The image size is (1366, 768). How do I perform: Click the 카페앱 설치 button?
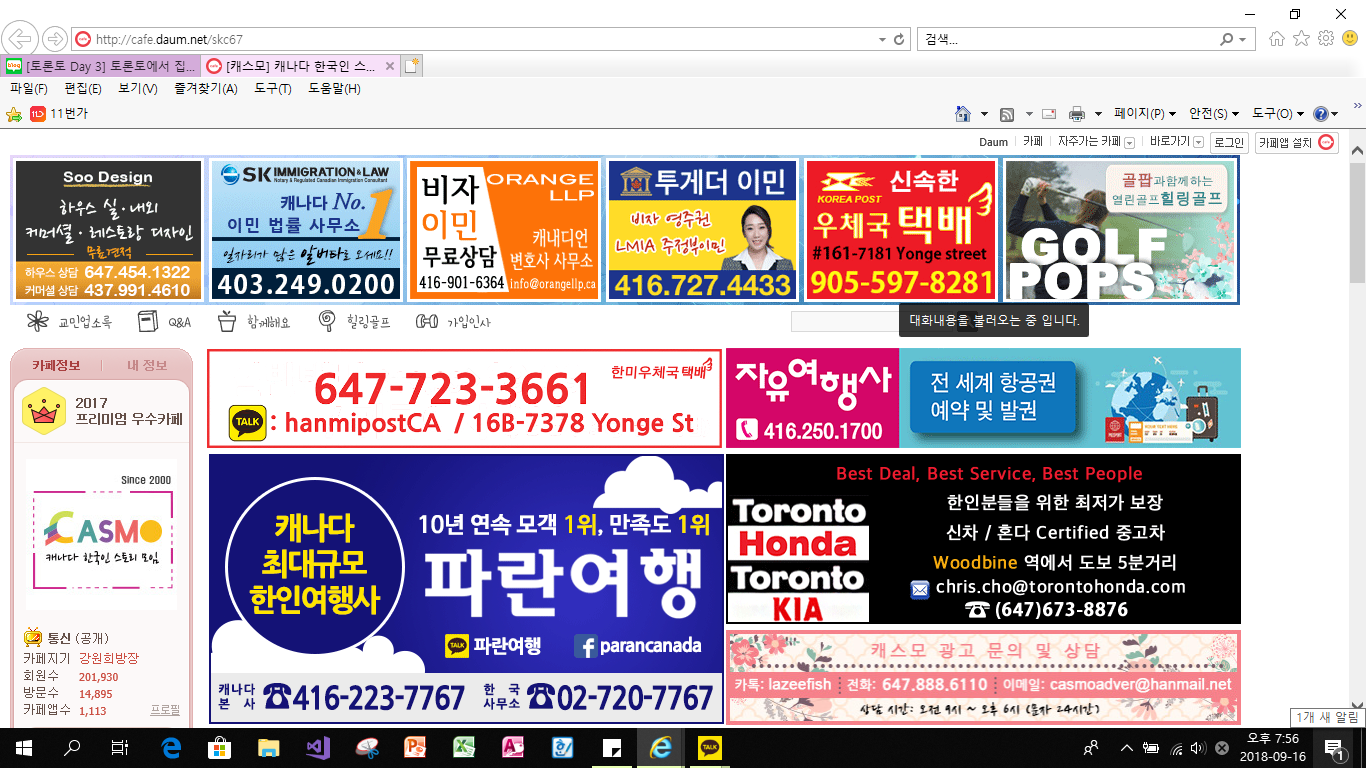point(1296,142)
